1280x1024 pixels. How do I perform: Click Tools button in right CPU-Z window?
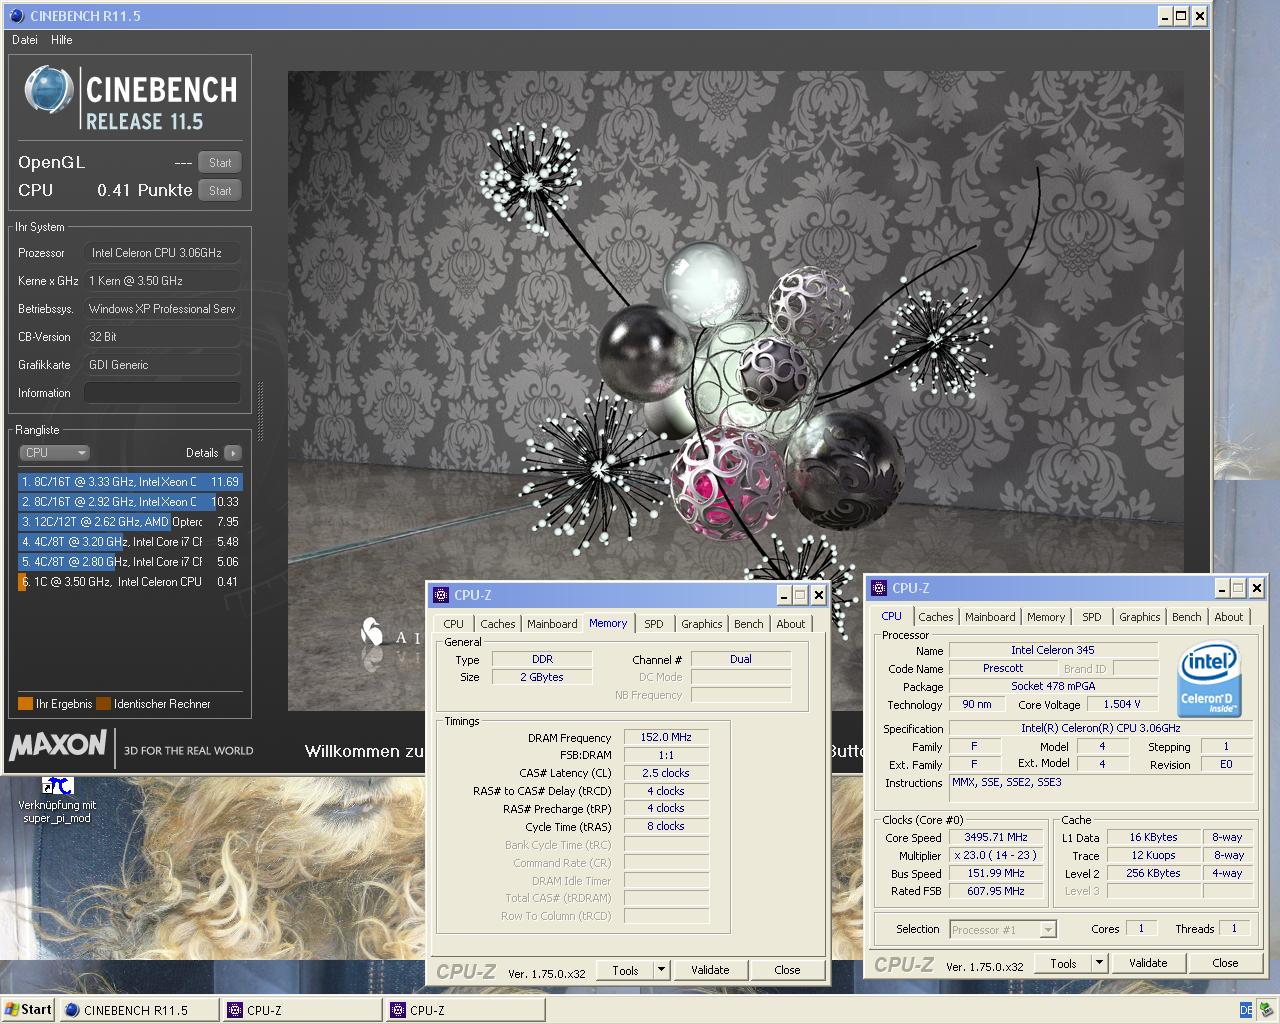click(1063, 963)
